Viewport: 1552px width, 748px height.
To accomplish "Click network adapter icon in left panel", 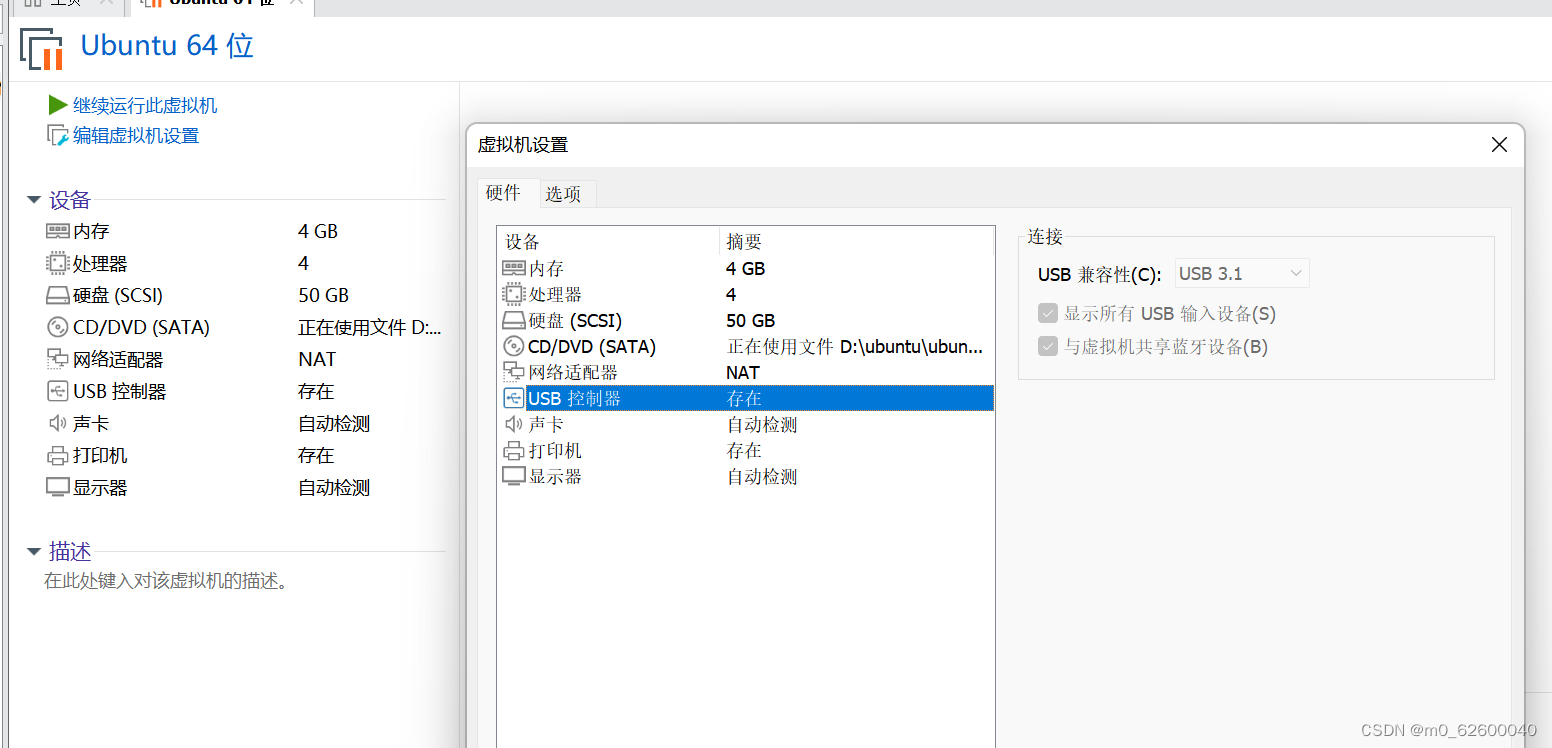I will (x=58, y=359).
